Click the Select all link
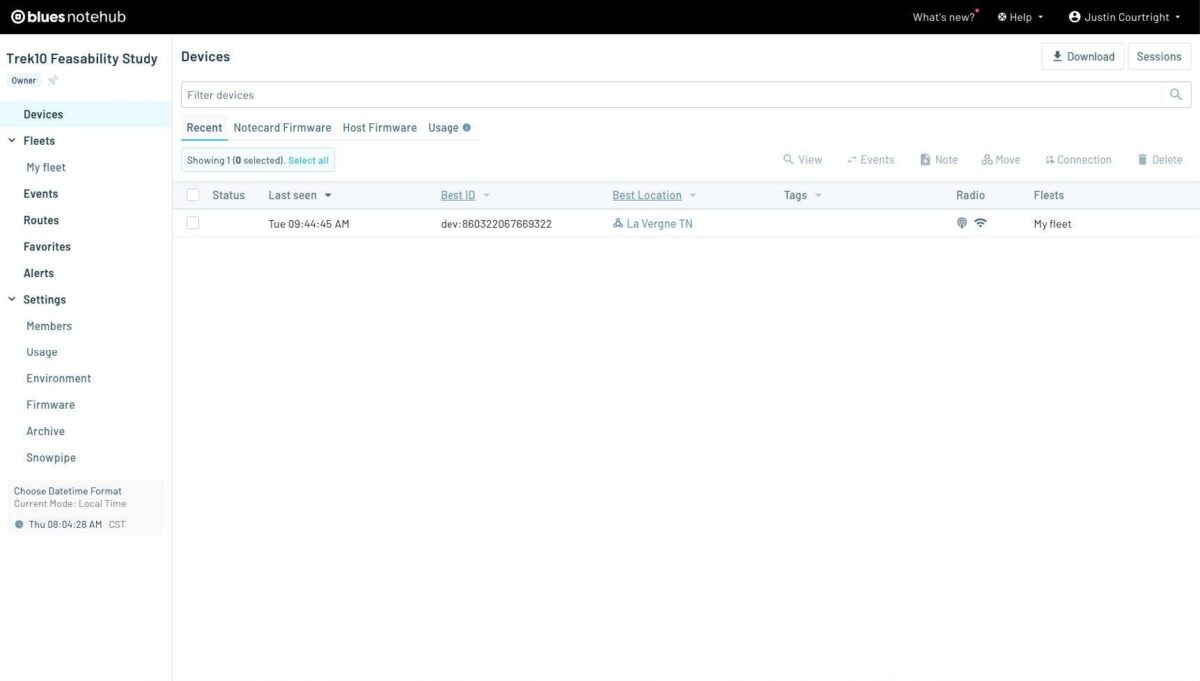 click(x=308, y=160)
